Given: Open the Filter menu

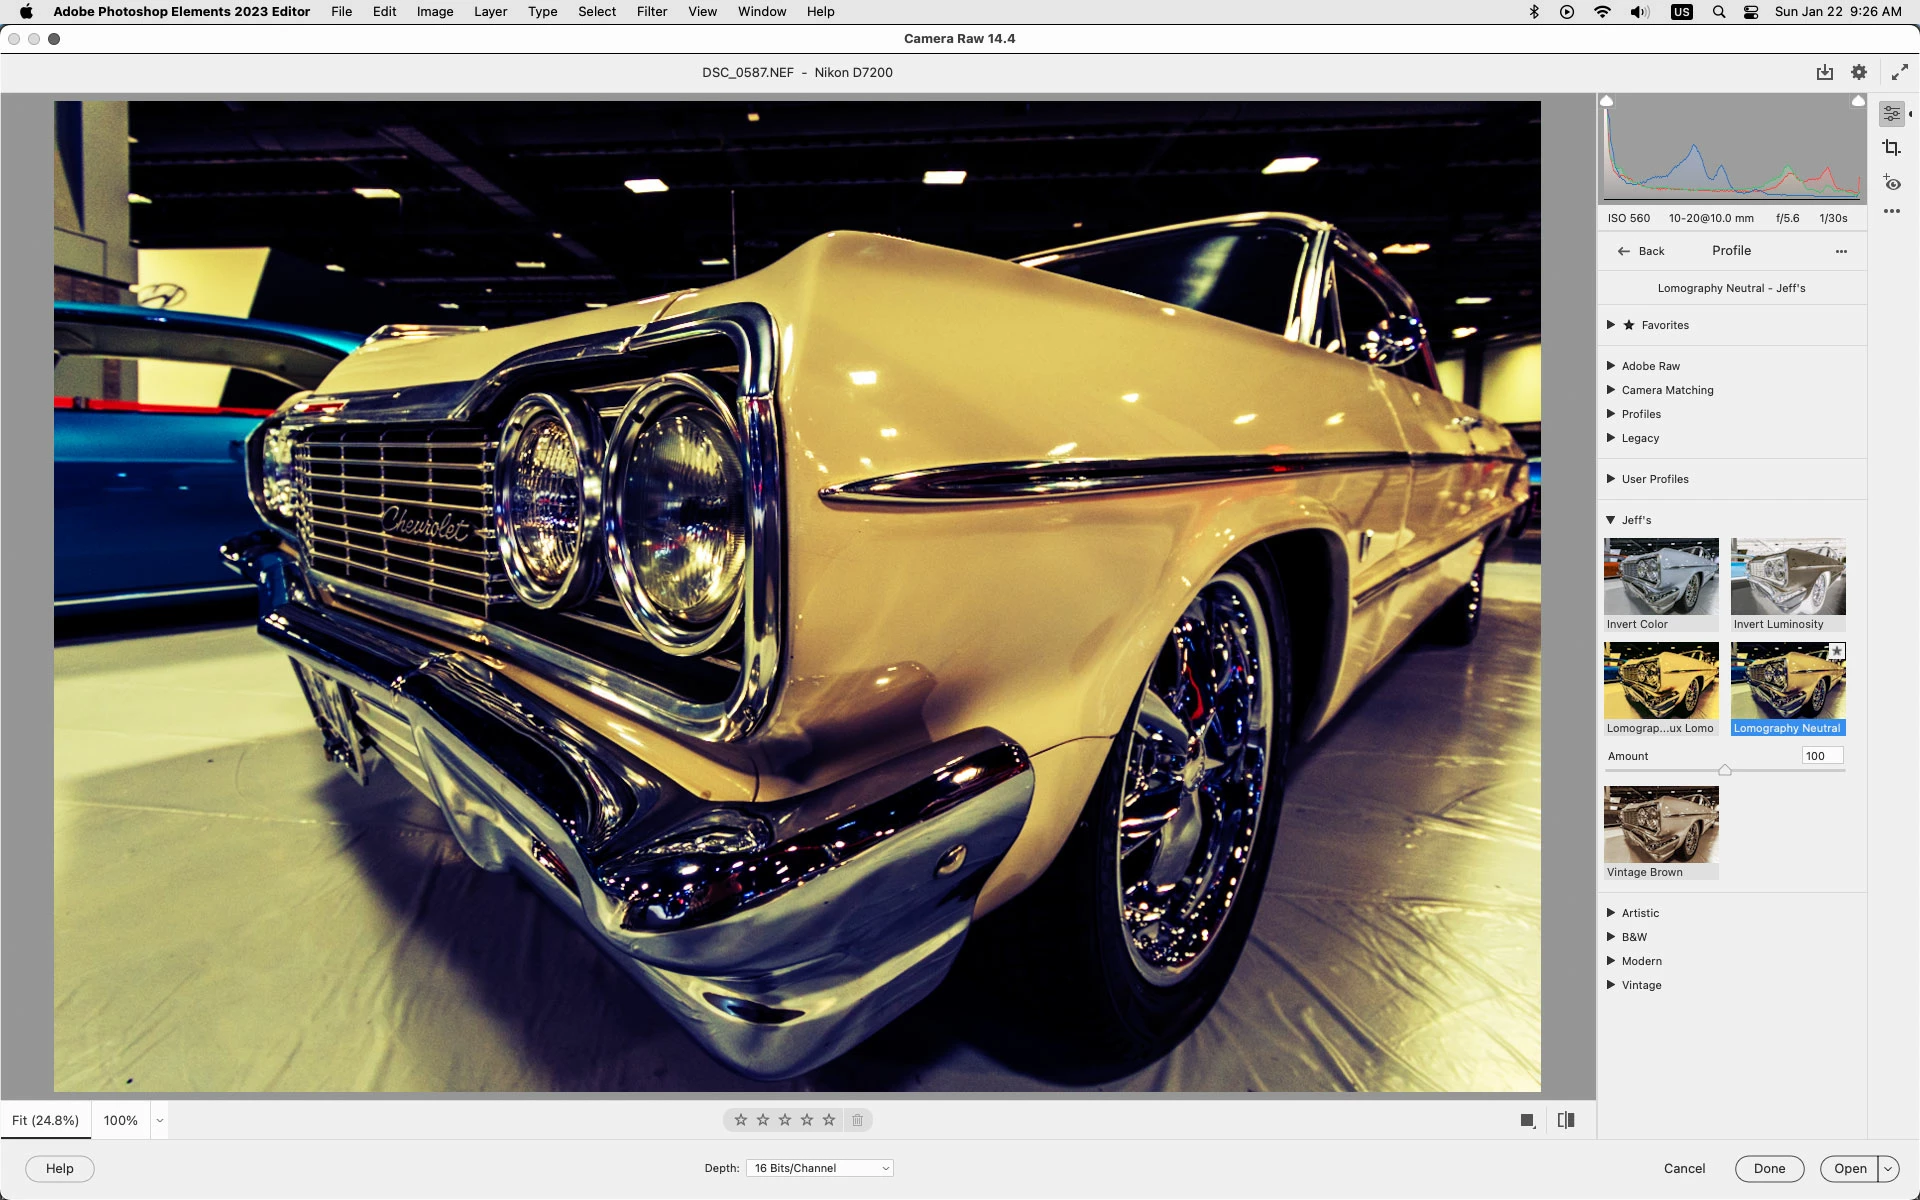Looking at the screenshot, I should (x=651, y=12).
